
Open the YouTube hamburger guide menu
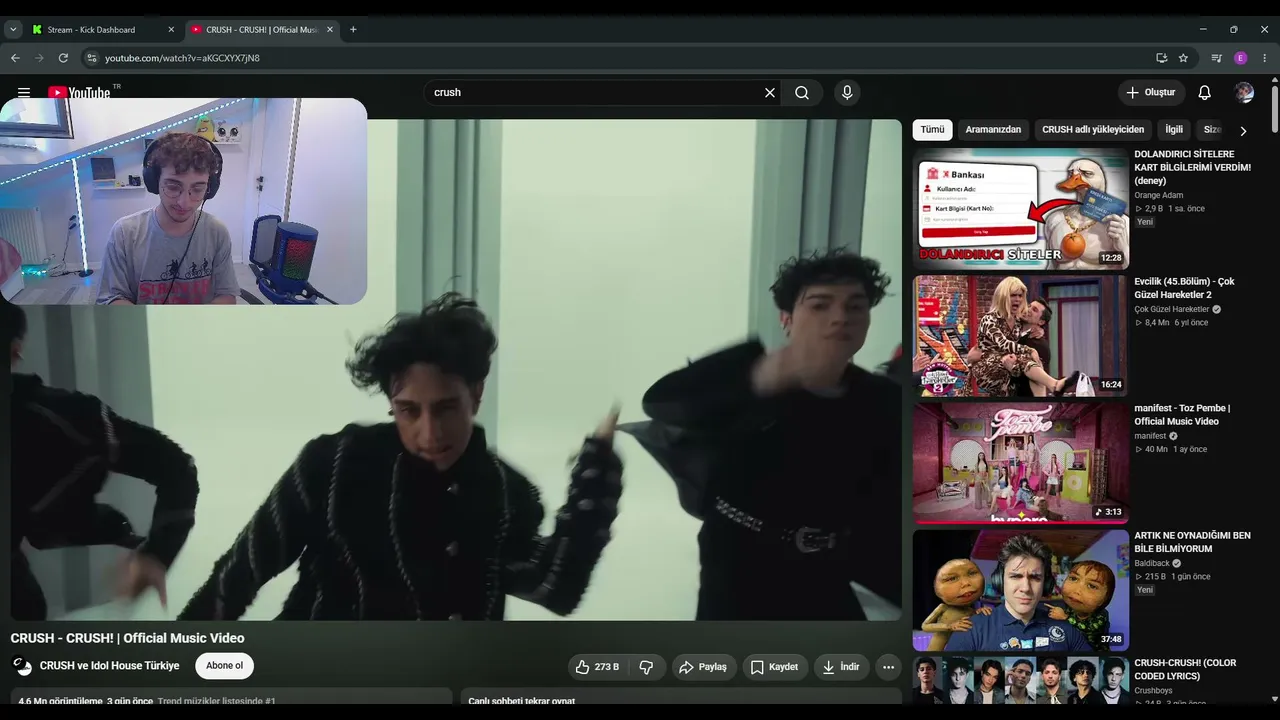pyautogui.click(x=24, y=93)
